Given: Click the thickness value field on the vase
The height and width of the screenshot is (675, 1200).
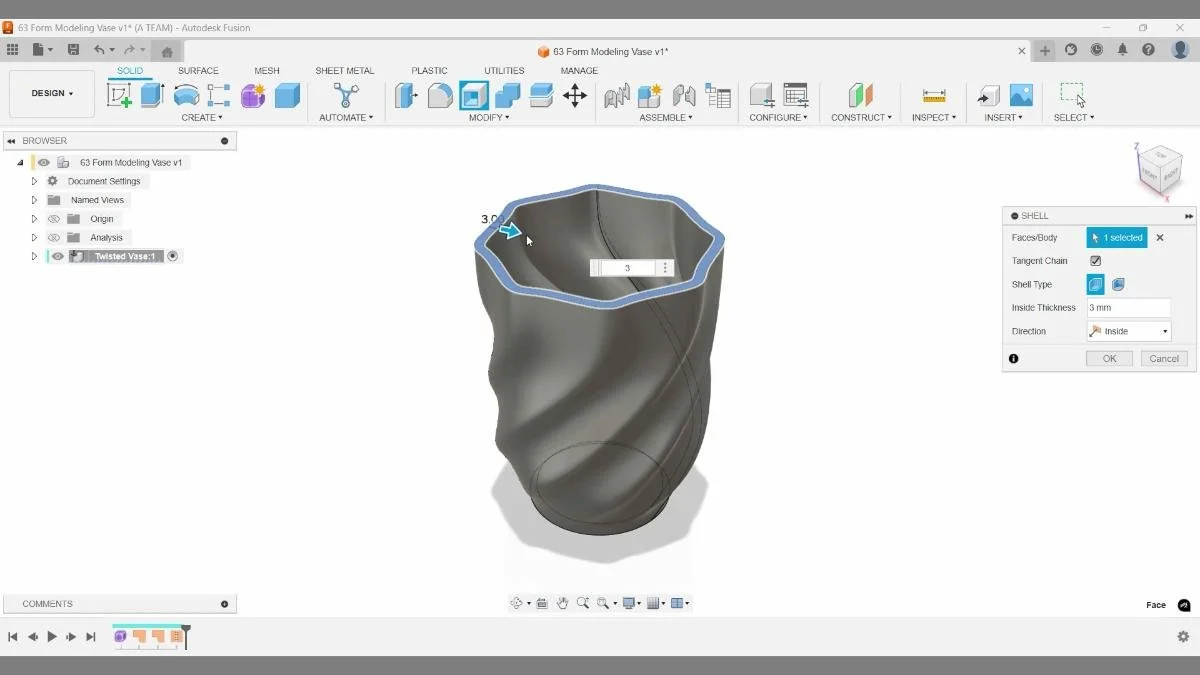Looking at the screenshot, I should click(x=626, y=267).
